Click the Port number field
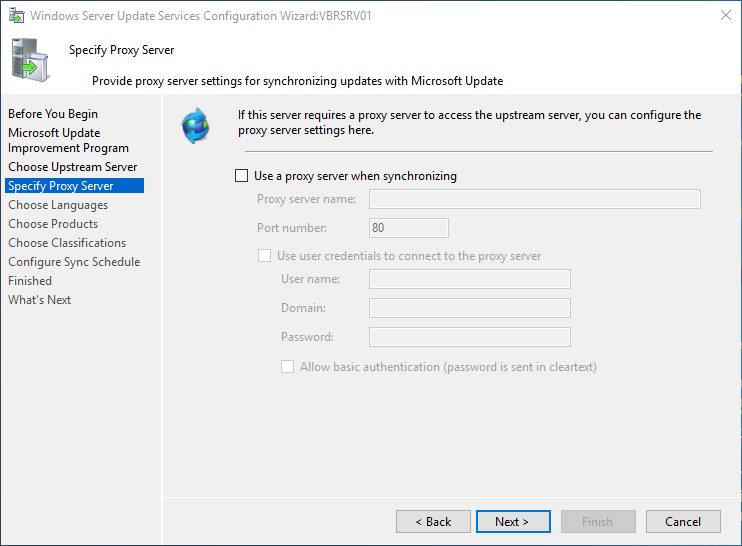Screen dimensions: 742x546 point(408,228)
